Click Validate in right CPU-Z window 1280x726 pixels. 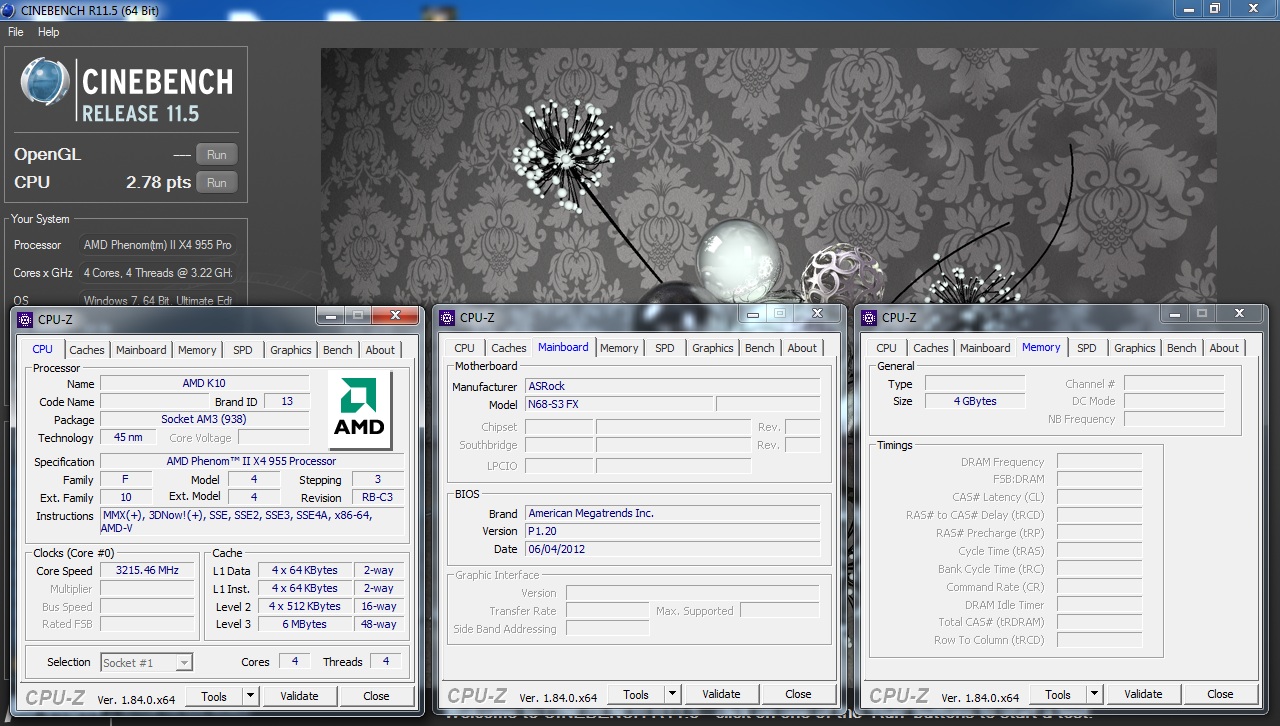1143,694
